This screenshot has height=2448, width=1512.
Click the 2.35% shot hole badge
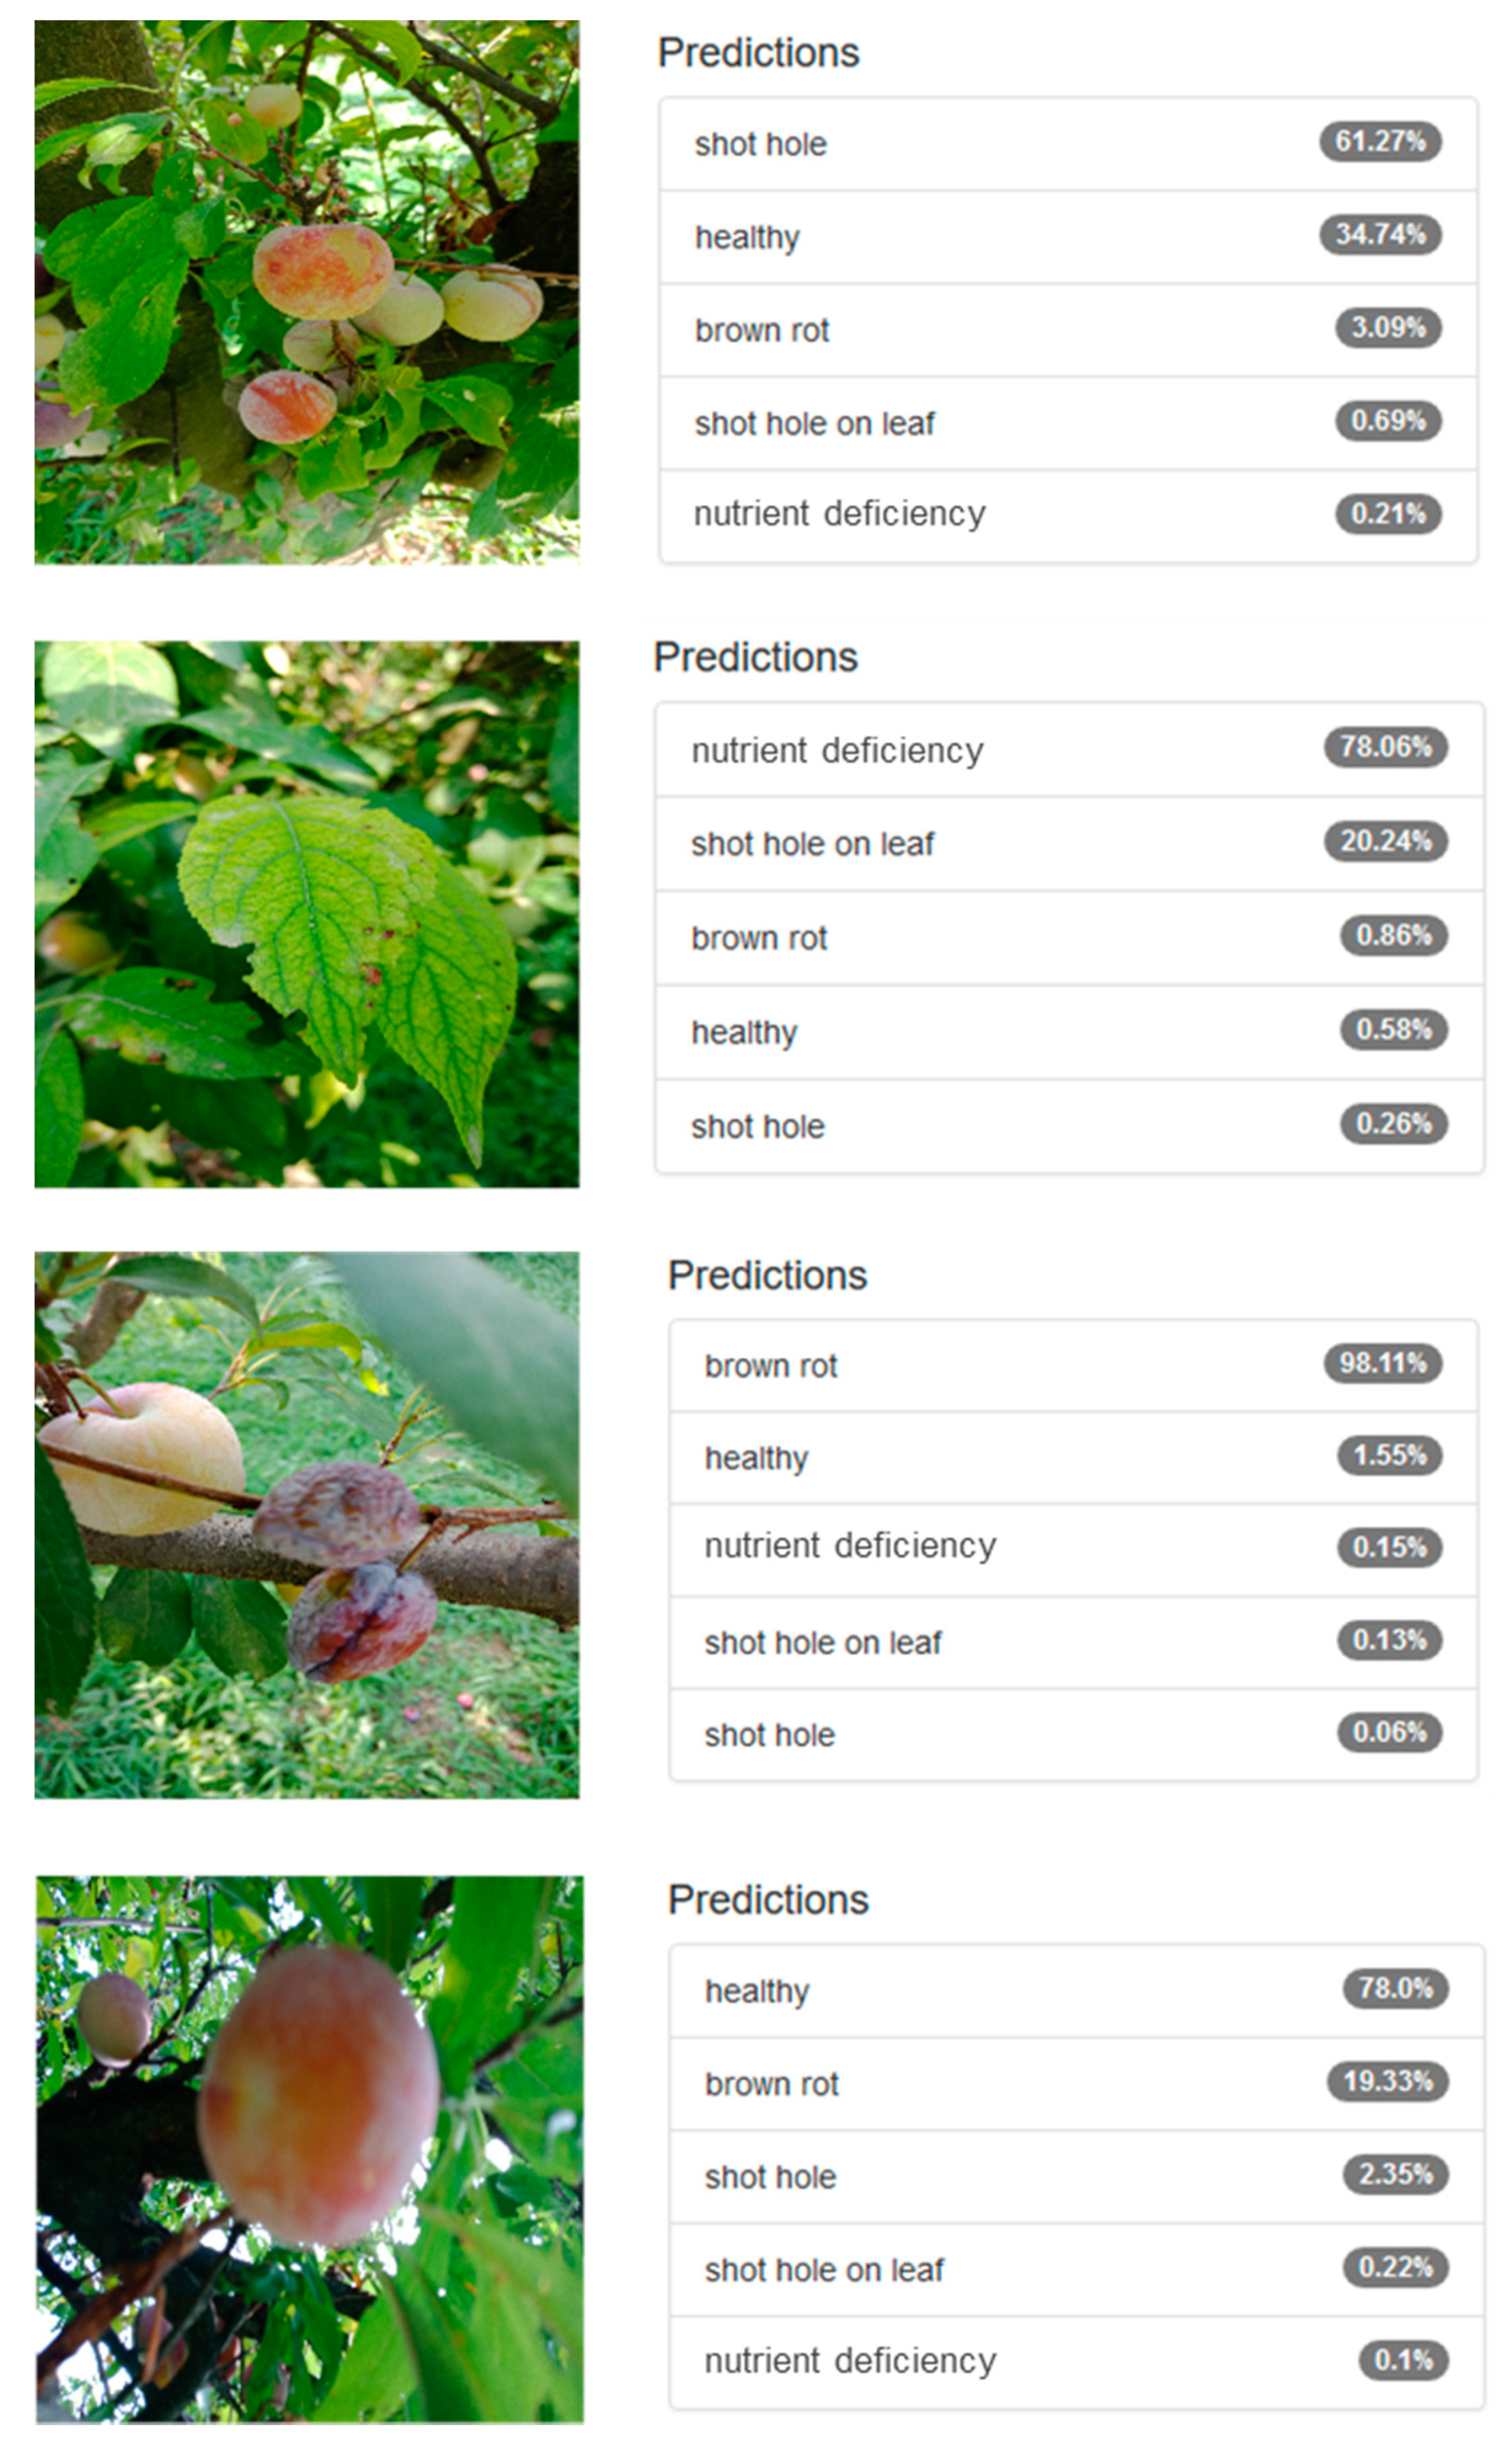[x=1396, y=2175]
